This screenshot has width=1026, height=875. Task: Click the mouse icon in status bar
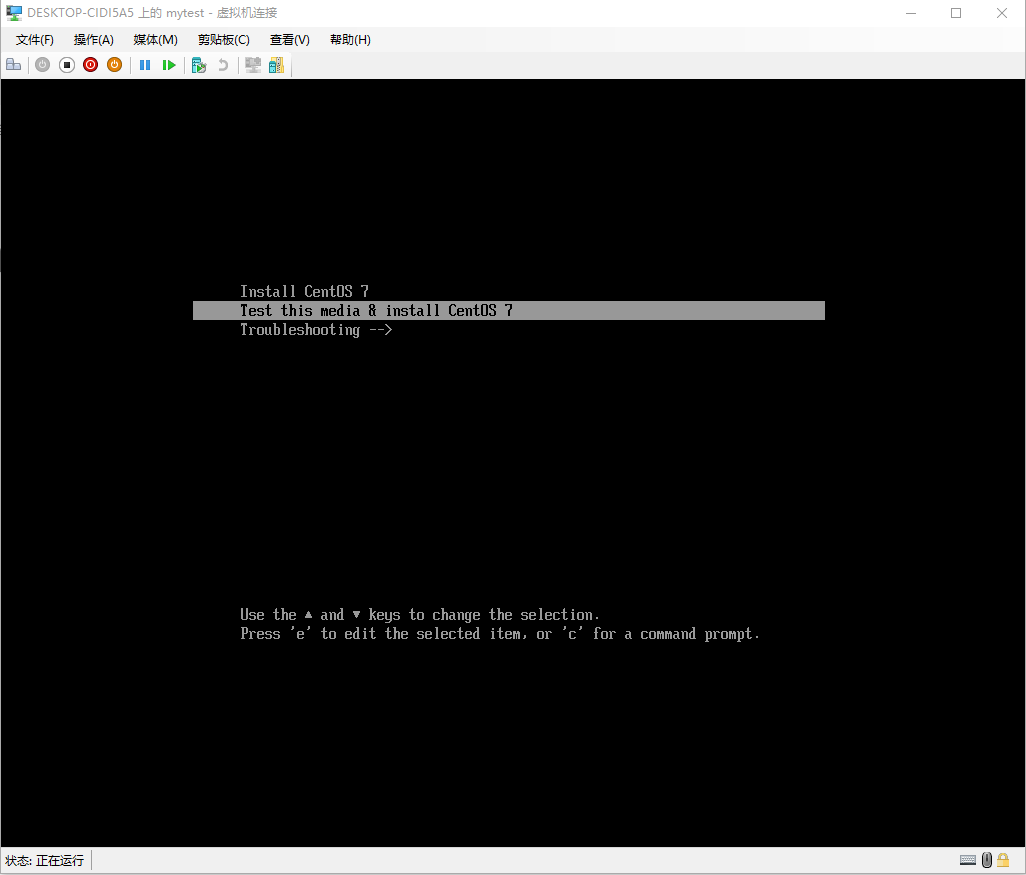987,860
